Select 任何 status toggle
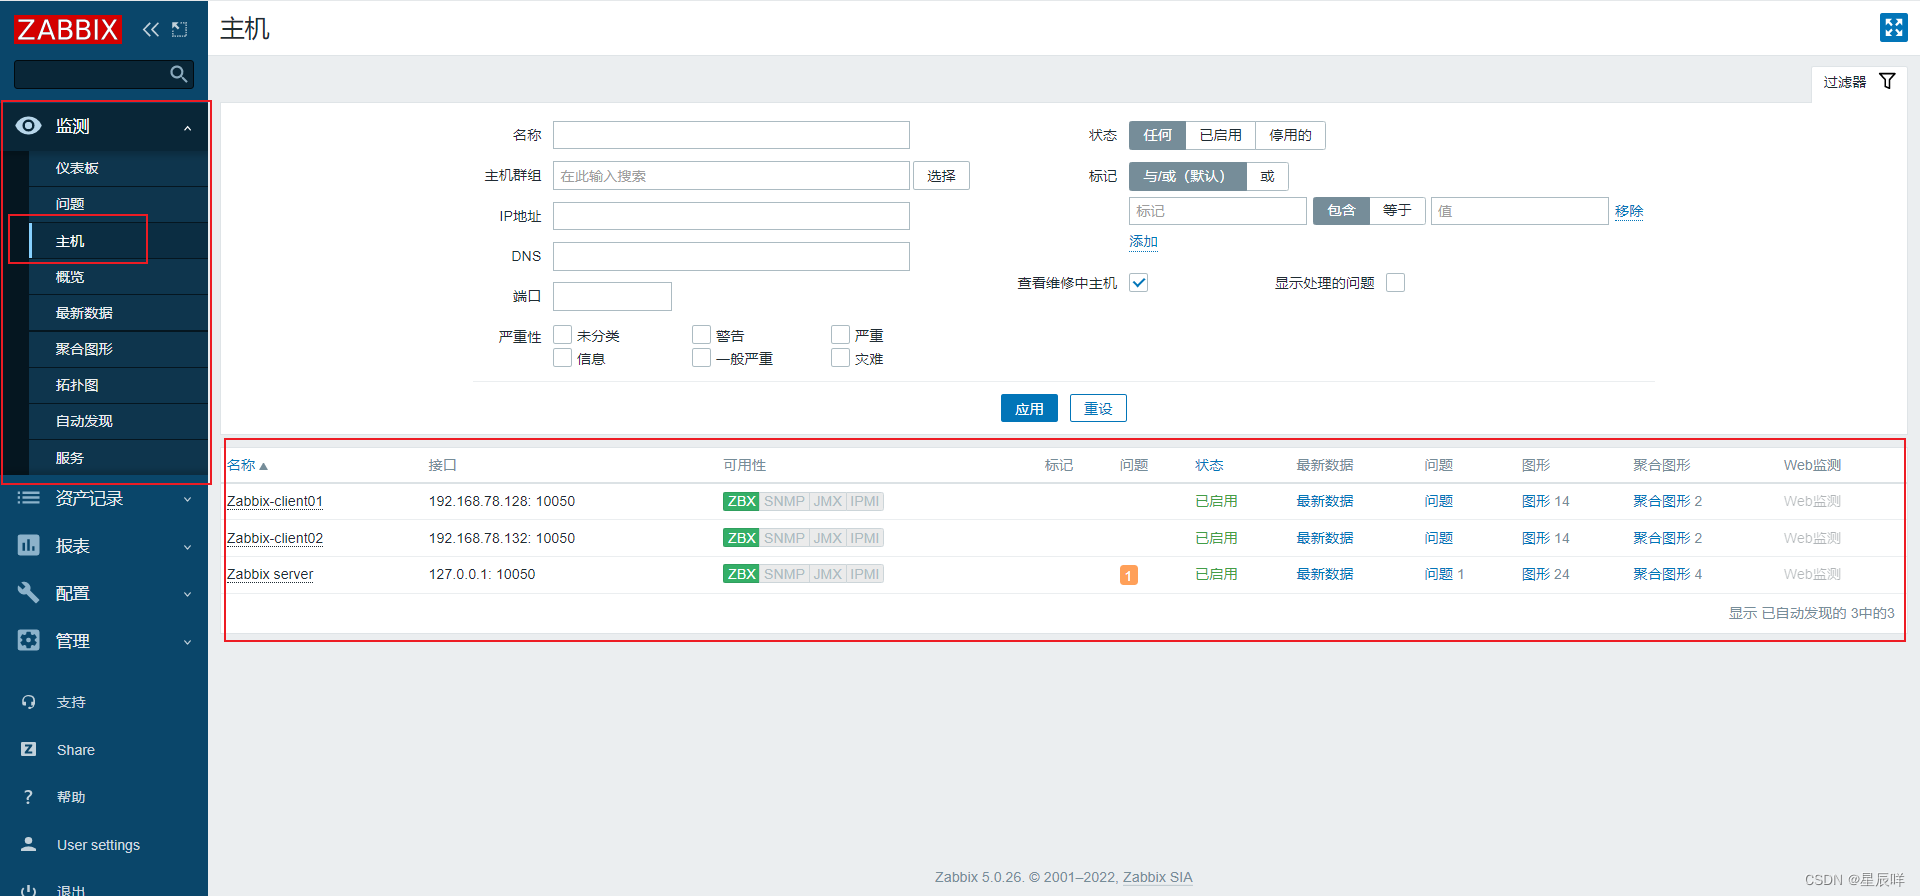Image resolution: width=1920 pixels, height=896 pixels. coord(1157,135)
